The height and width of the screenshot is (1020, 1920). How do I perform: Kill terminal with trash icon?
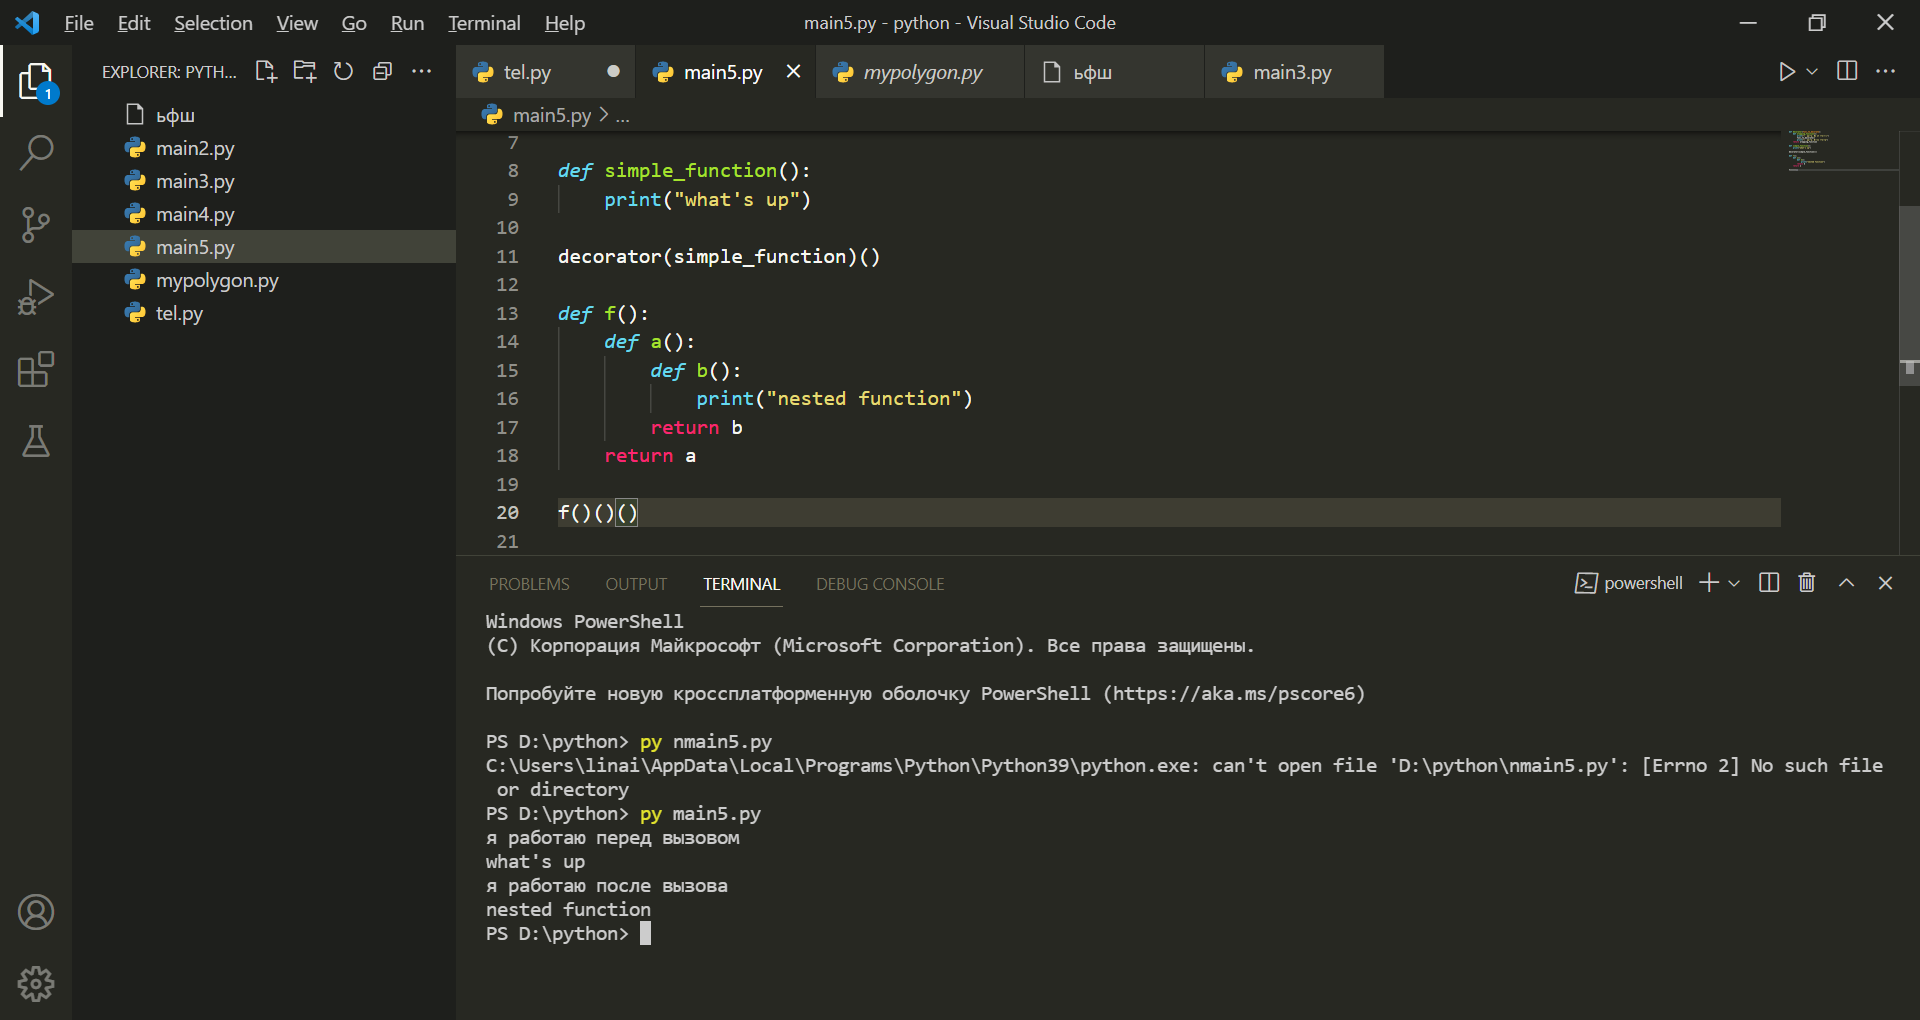(1807, 583)
